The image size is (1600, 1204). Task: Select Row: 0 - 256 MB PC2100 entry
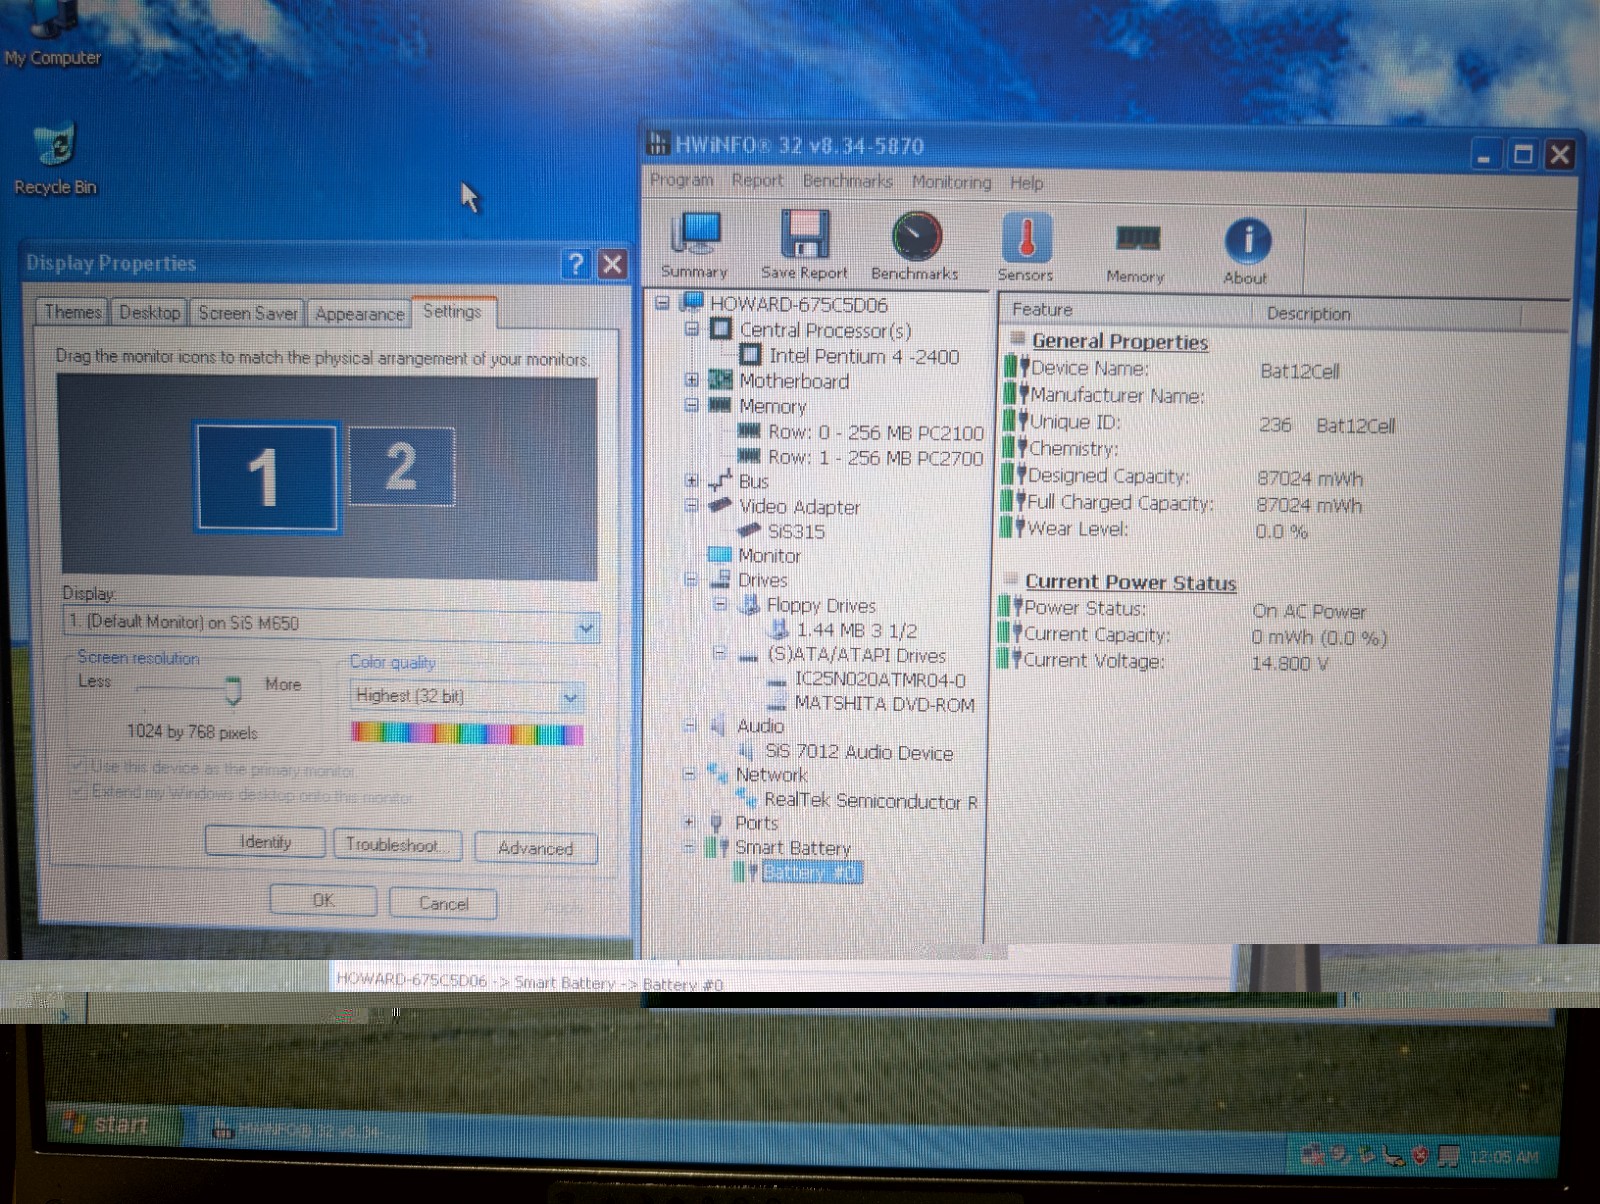pyautogui.click(x=875, y=432)
